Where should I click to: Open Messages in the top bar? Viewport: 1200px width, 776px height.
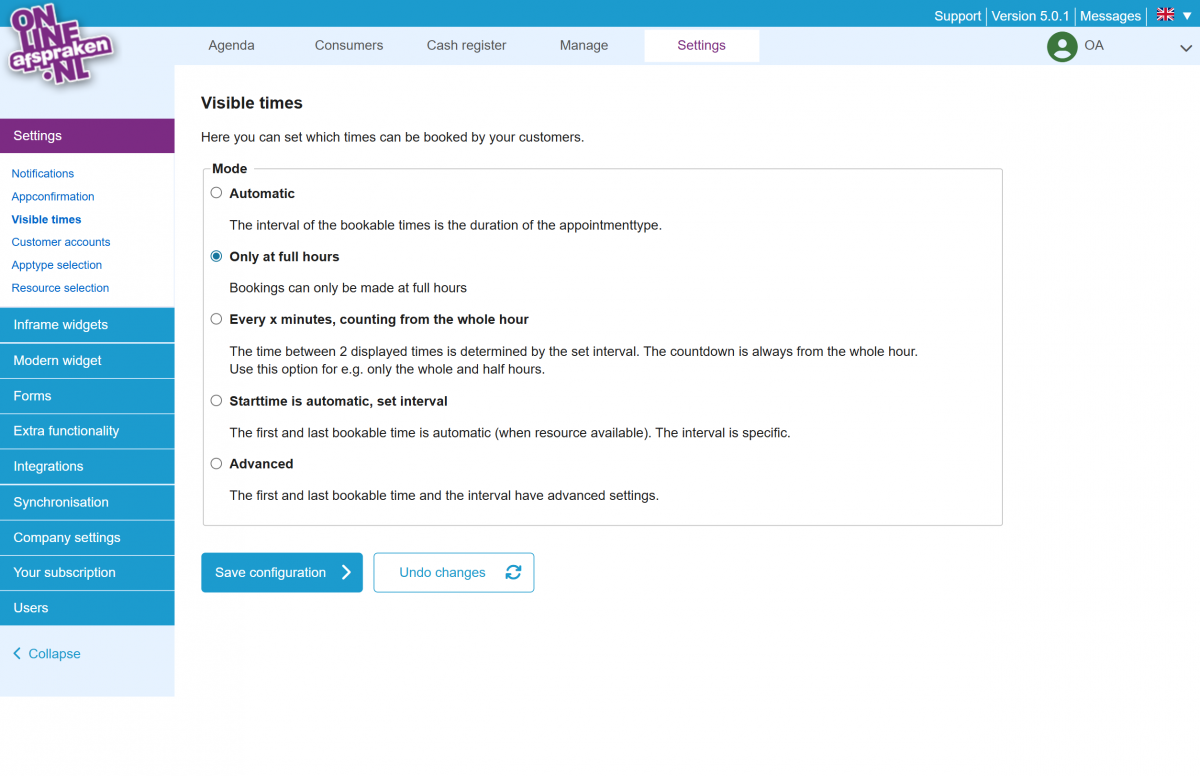click(1110, 16)
